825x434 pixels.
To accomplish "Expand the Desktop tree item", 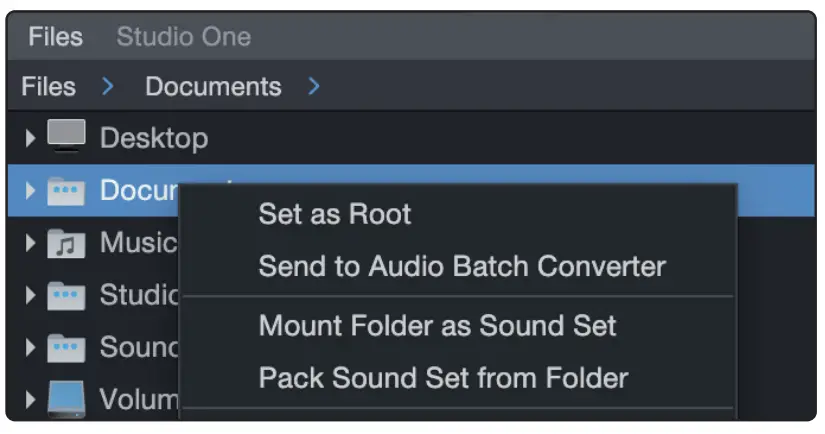I will (x=31, y=139).
